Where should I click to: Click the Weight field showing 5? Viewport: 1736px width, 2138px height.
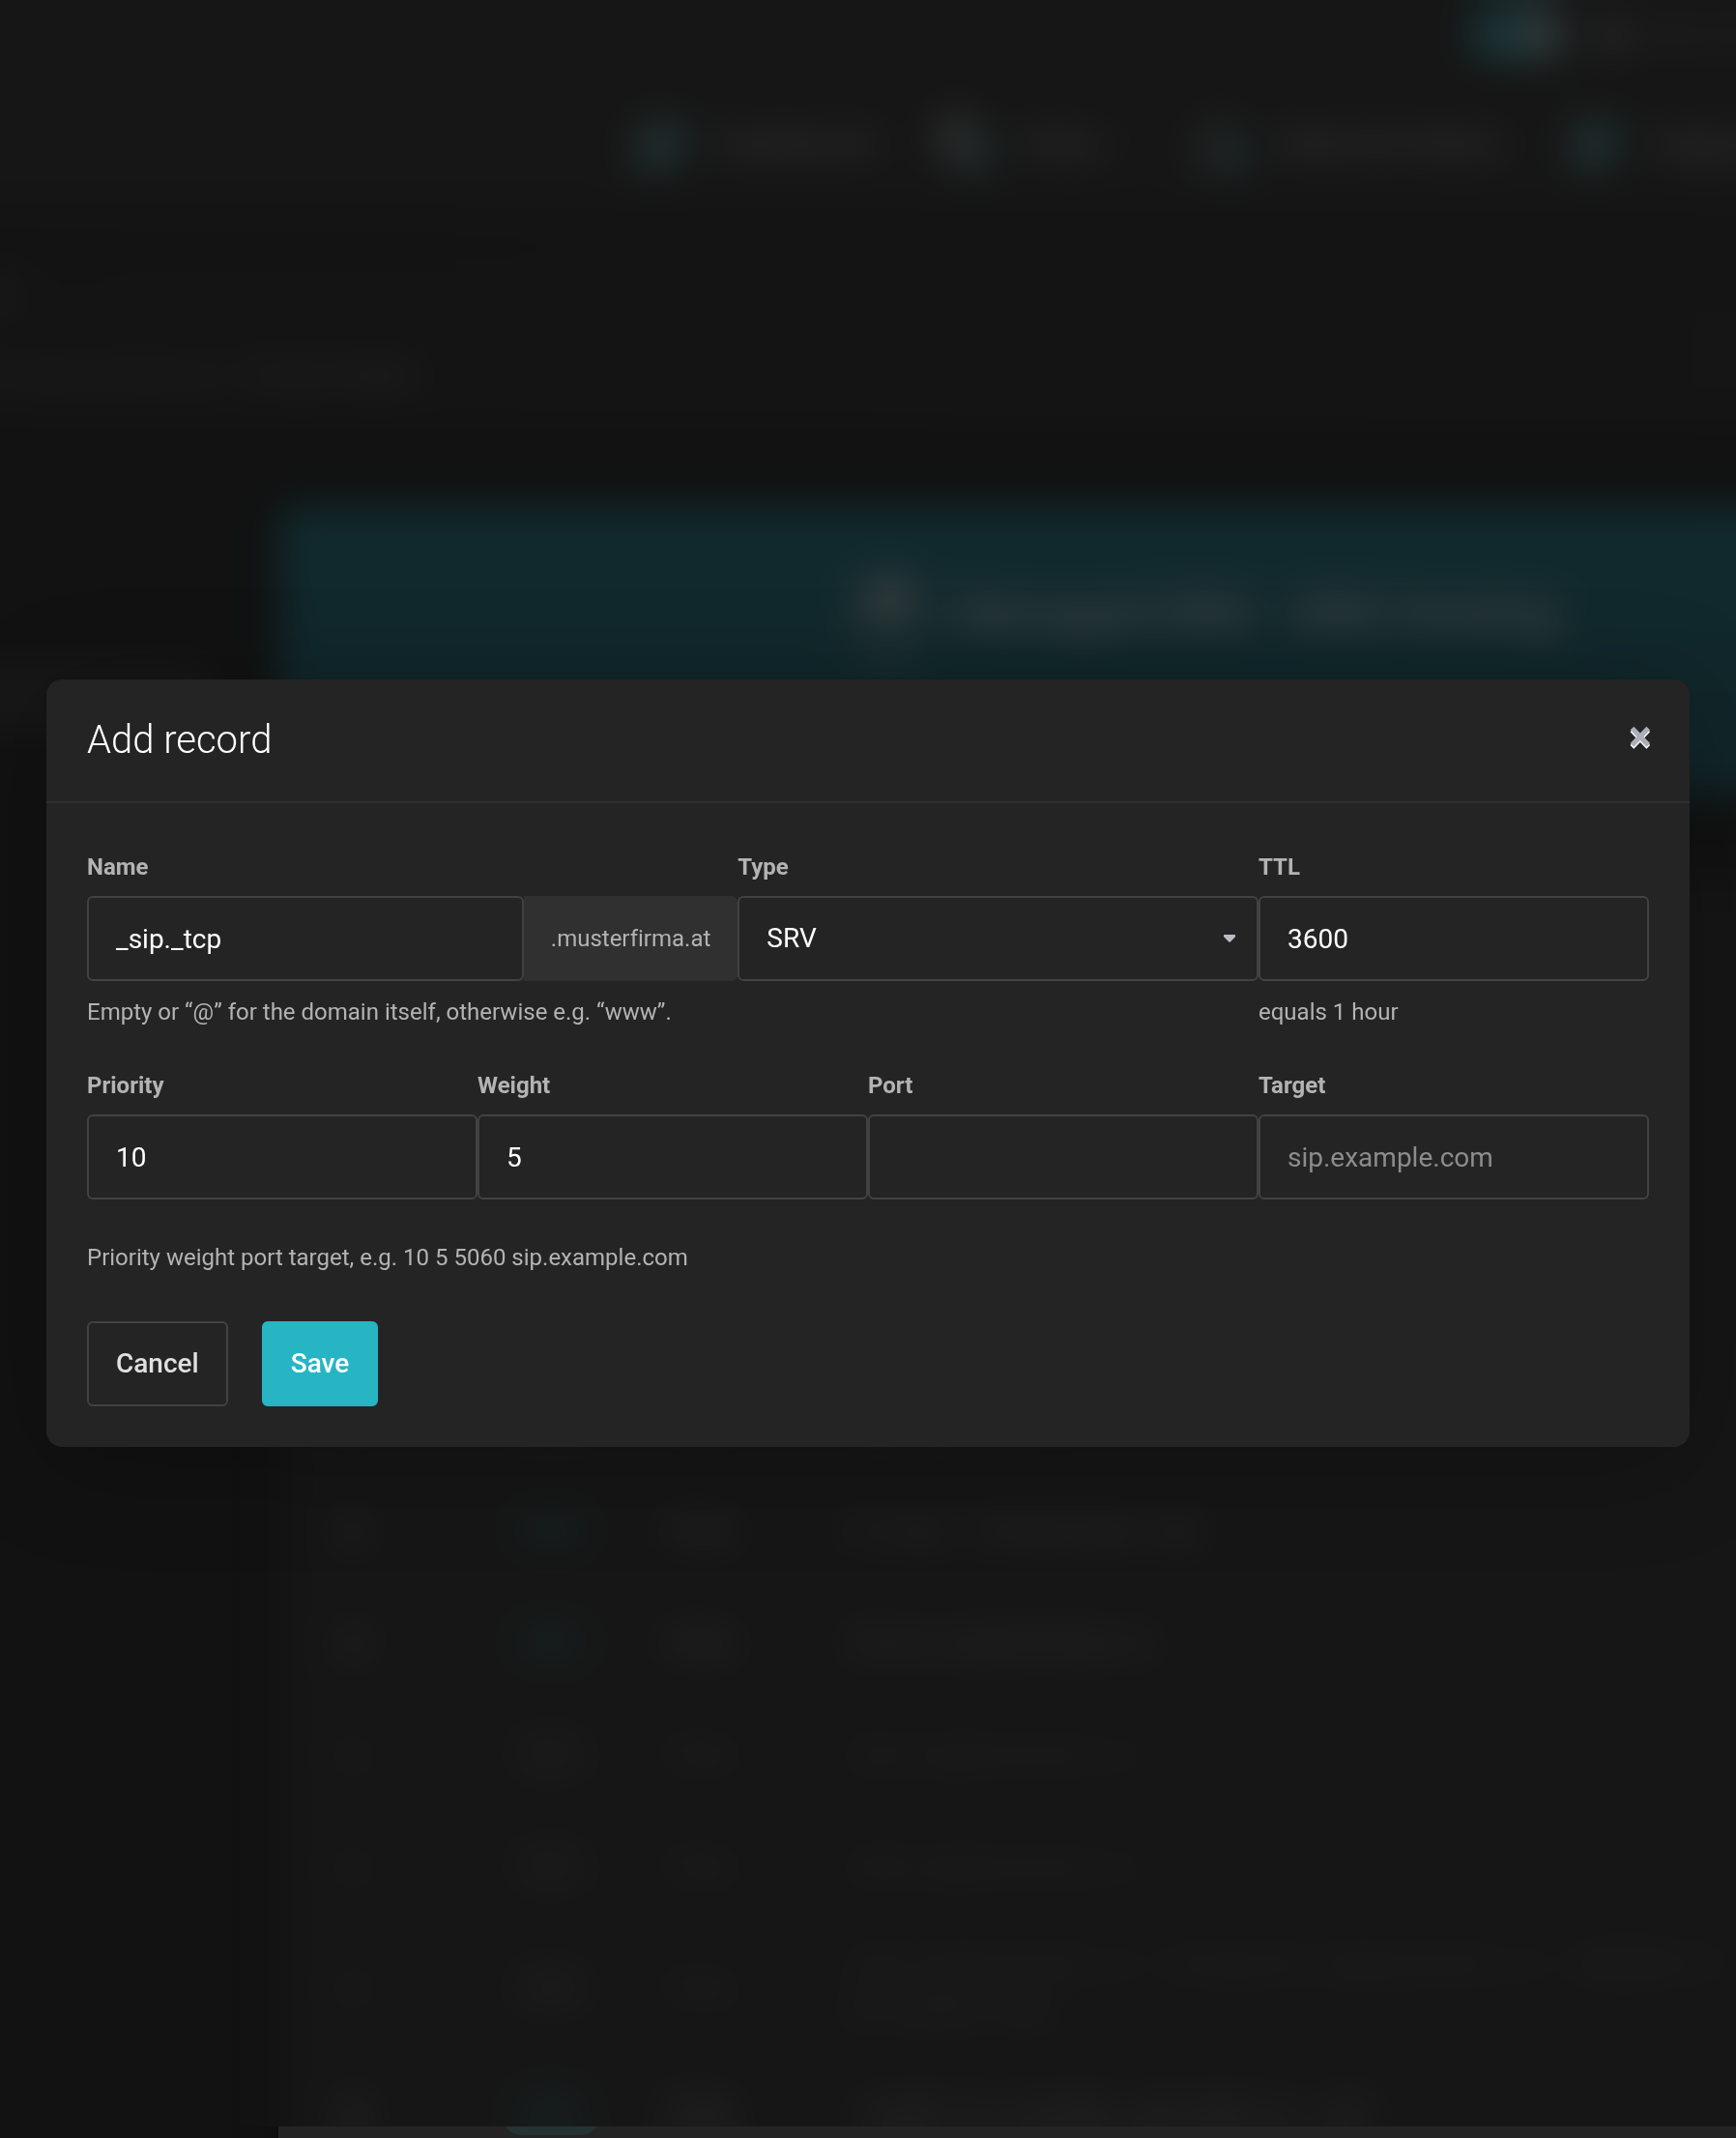(x=672, y=1157)
